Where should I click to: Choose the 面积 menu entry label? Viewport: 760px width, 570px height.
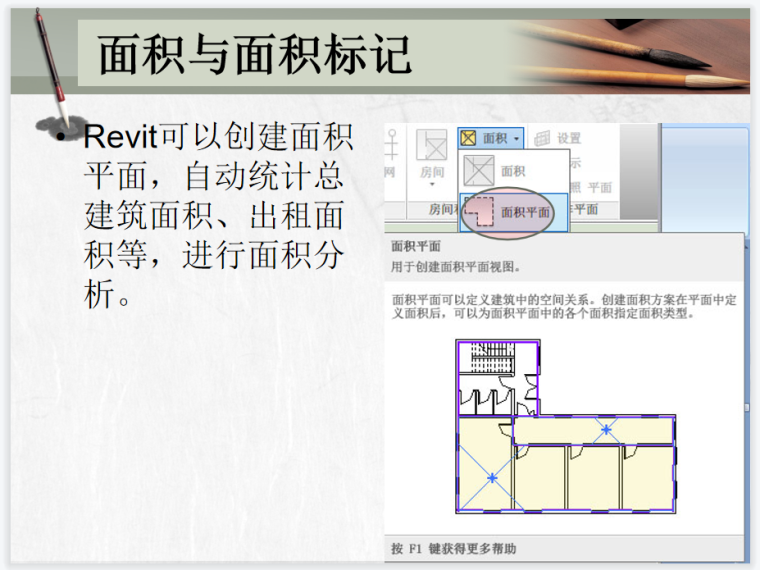[x=513, y=171]
